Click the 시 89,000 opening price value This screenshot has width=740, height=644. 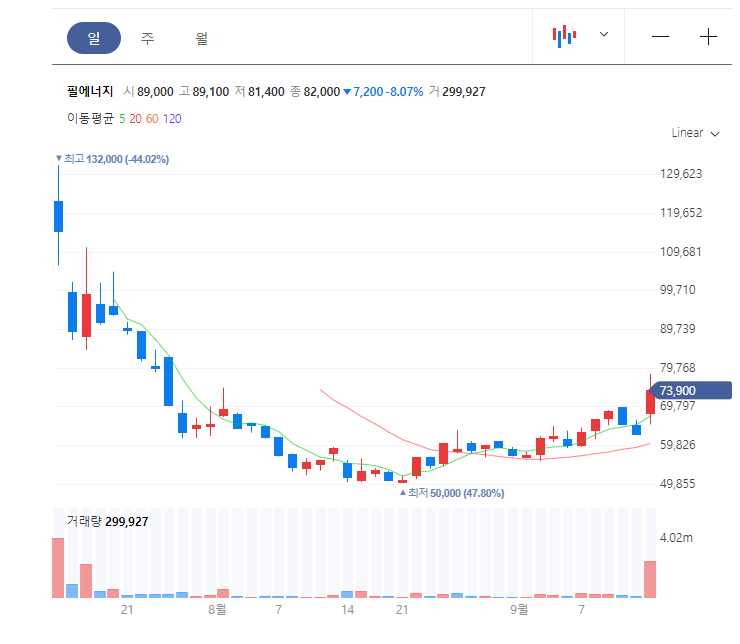(x=148, y=92)
